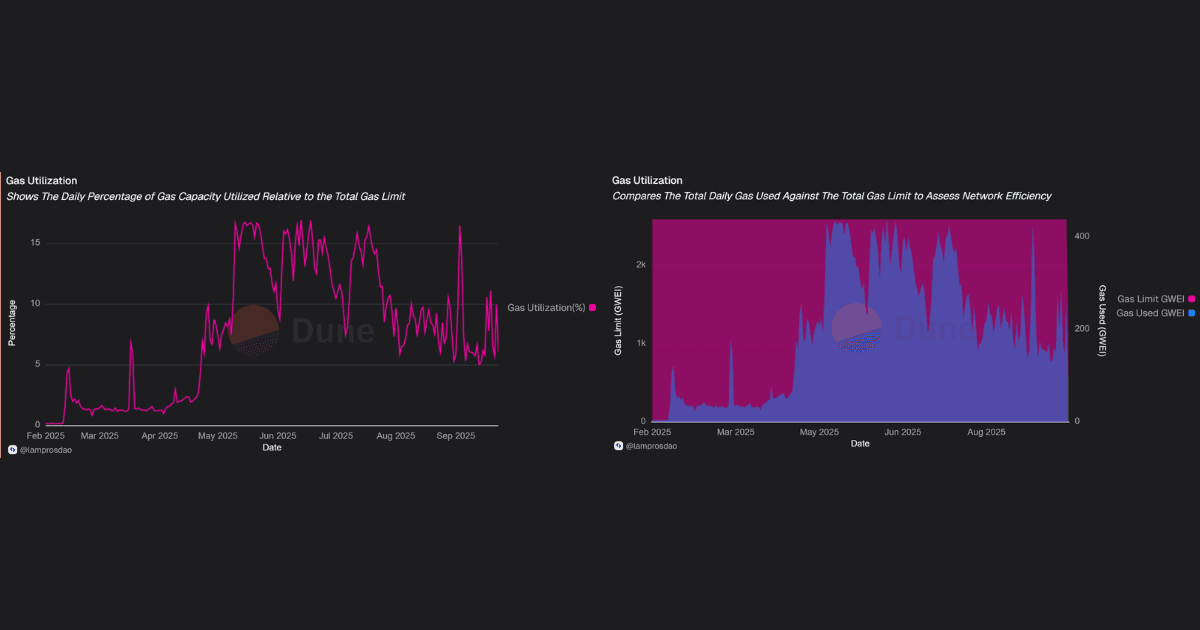Select the left Gas Utilization chart header
The height and width of the screenshot is (630, 1200).
(40, 180)
